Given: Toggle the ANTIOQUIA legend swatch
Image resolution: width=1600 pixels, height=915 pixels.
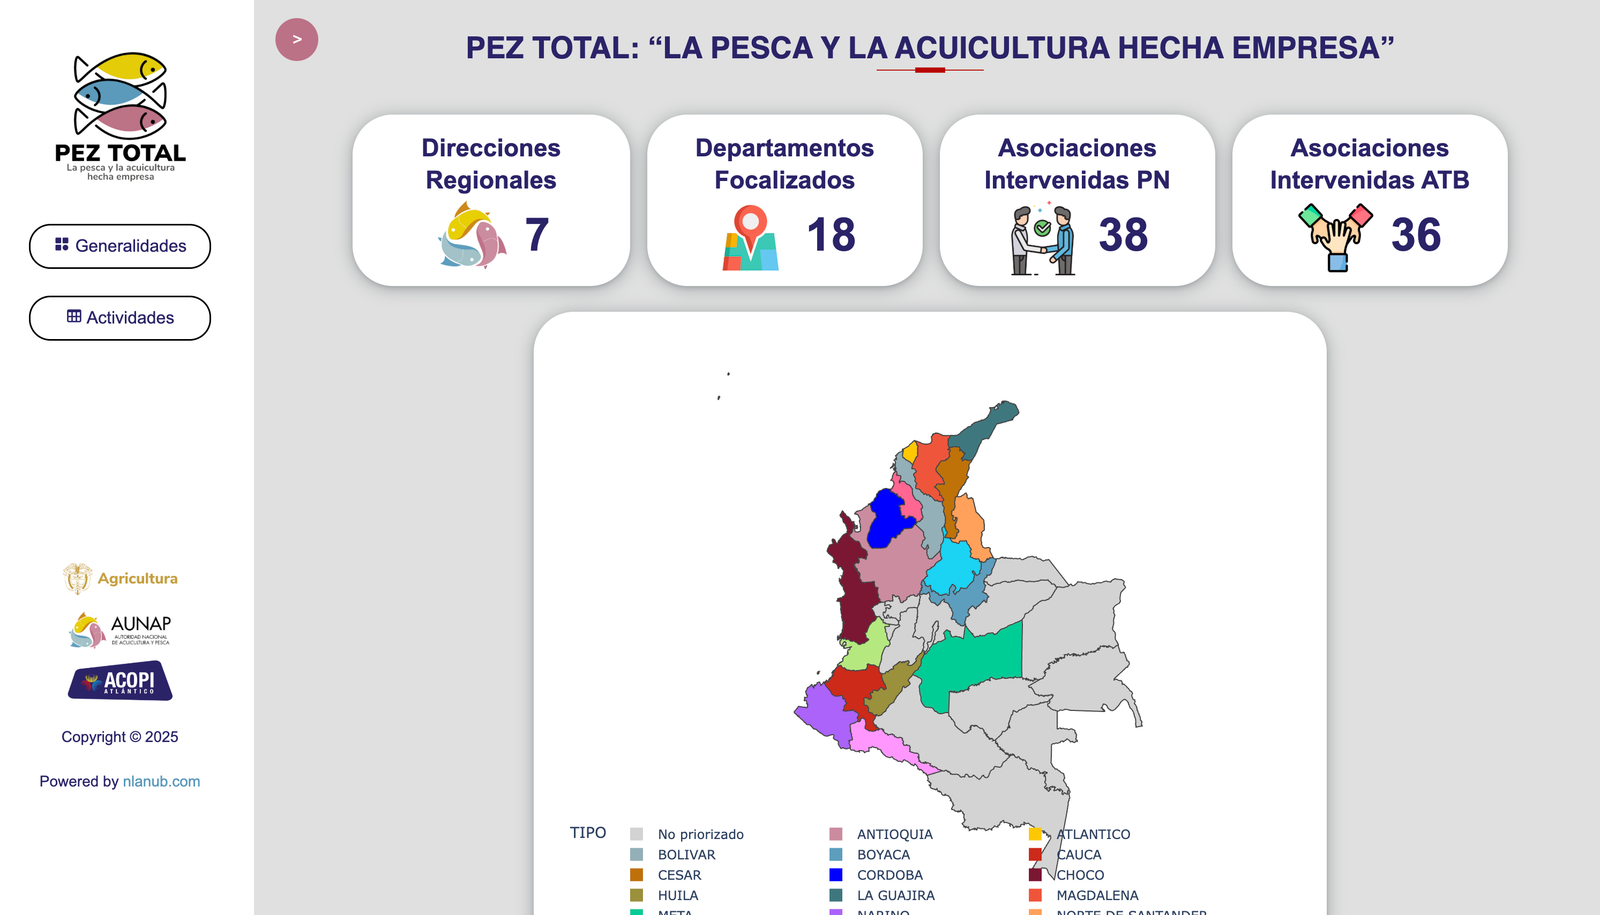Looking at the screenshot, I should 836,834.
